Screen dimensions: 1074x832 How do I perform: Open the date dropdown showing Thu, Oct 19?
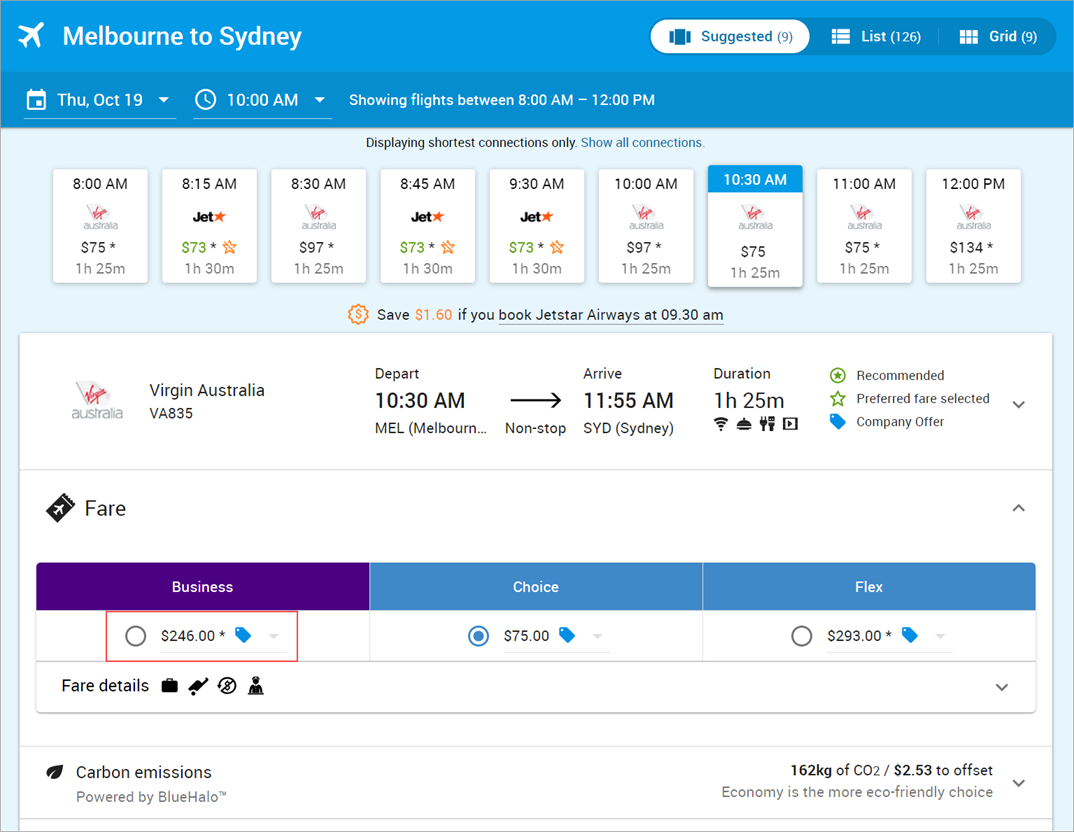click(x=100, y=100)
